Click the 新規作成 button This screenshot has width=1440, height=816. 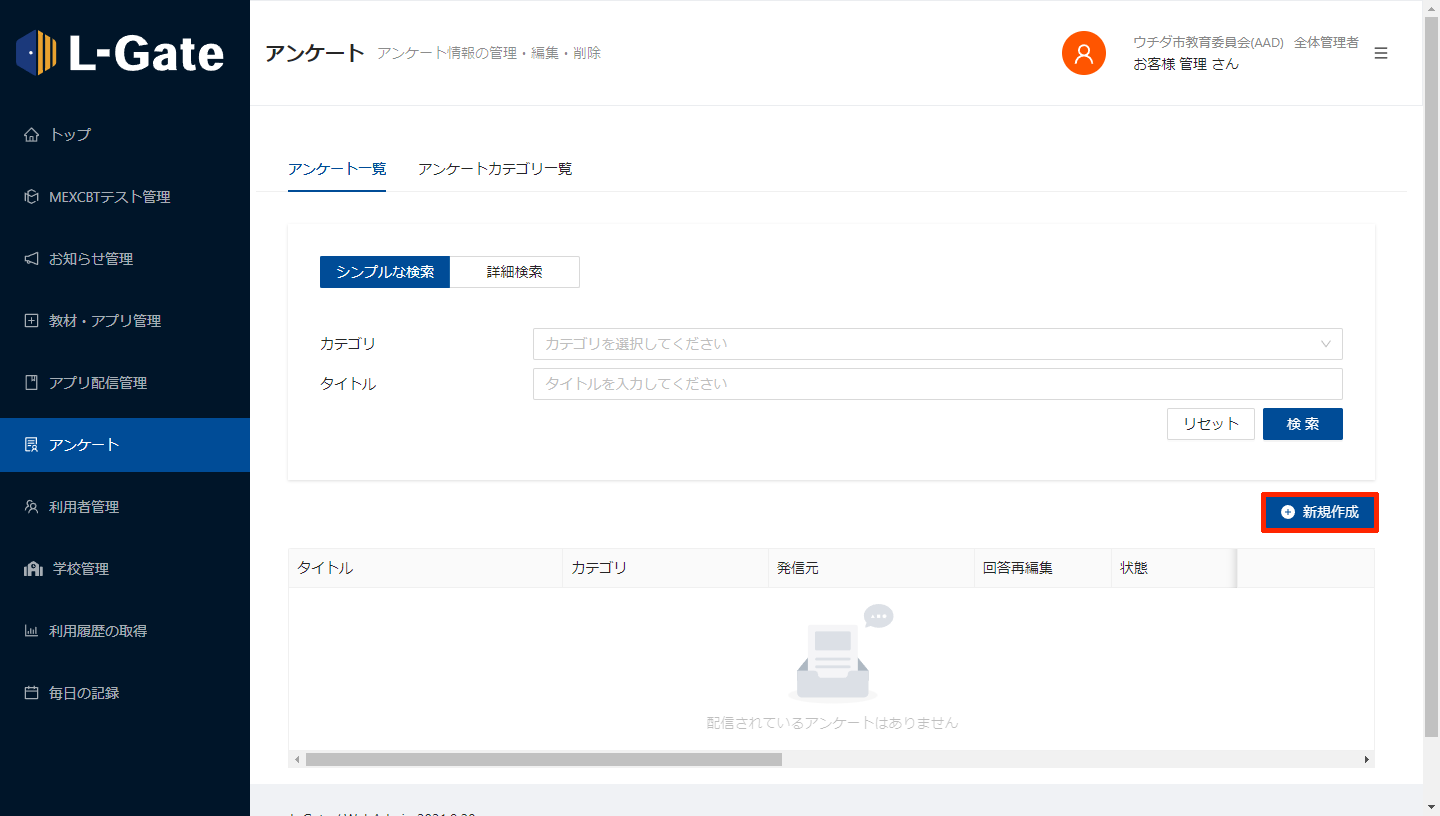click(1319, 512)
